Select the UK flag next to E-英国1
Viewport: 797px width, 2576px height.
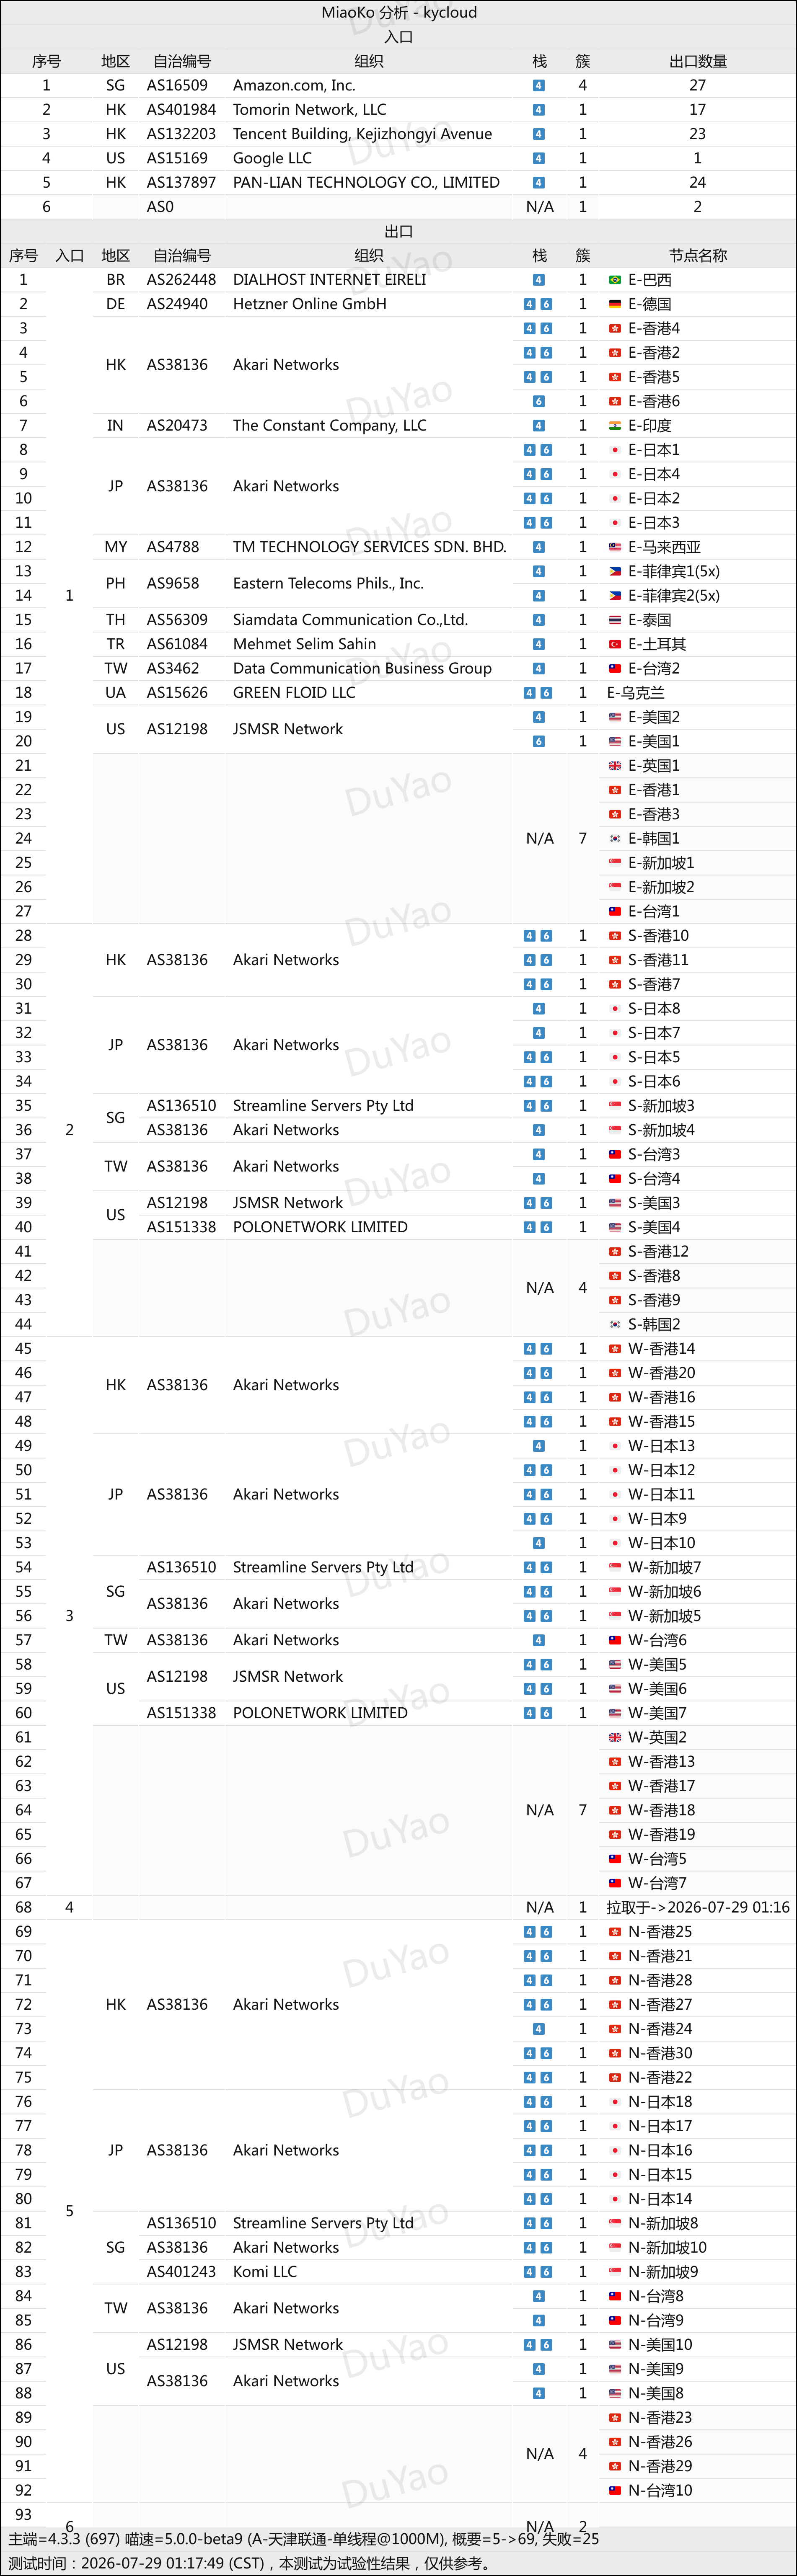615,766
